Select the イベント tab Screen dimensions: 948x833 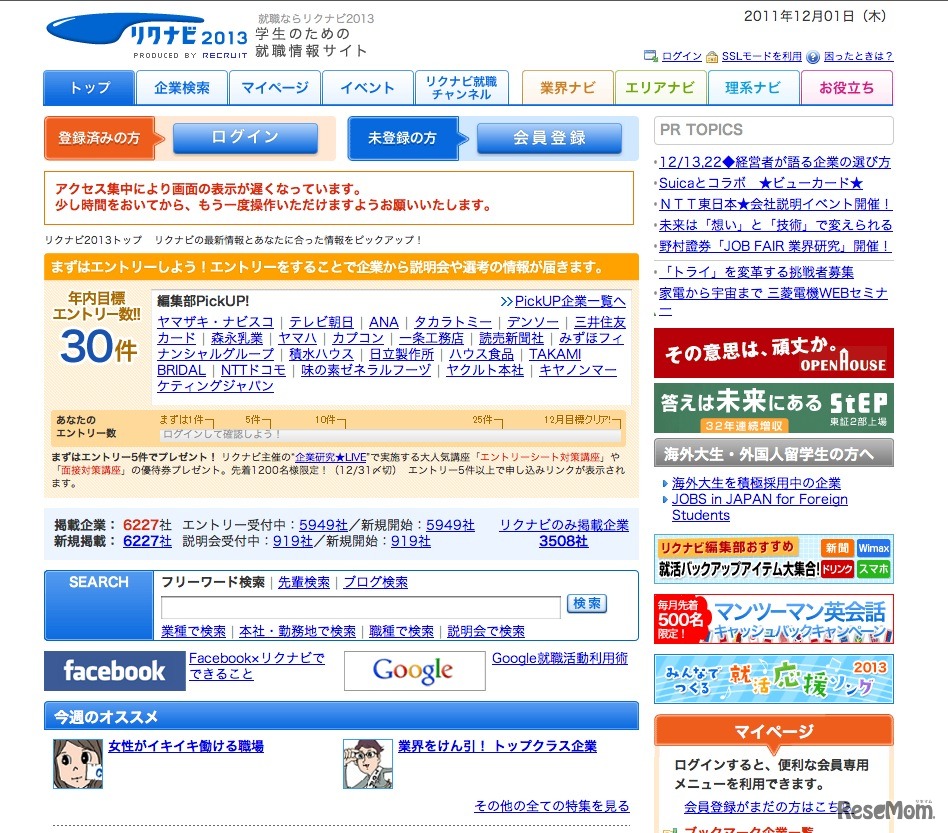[368, 88]
